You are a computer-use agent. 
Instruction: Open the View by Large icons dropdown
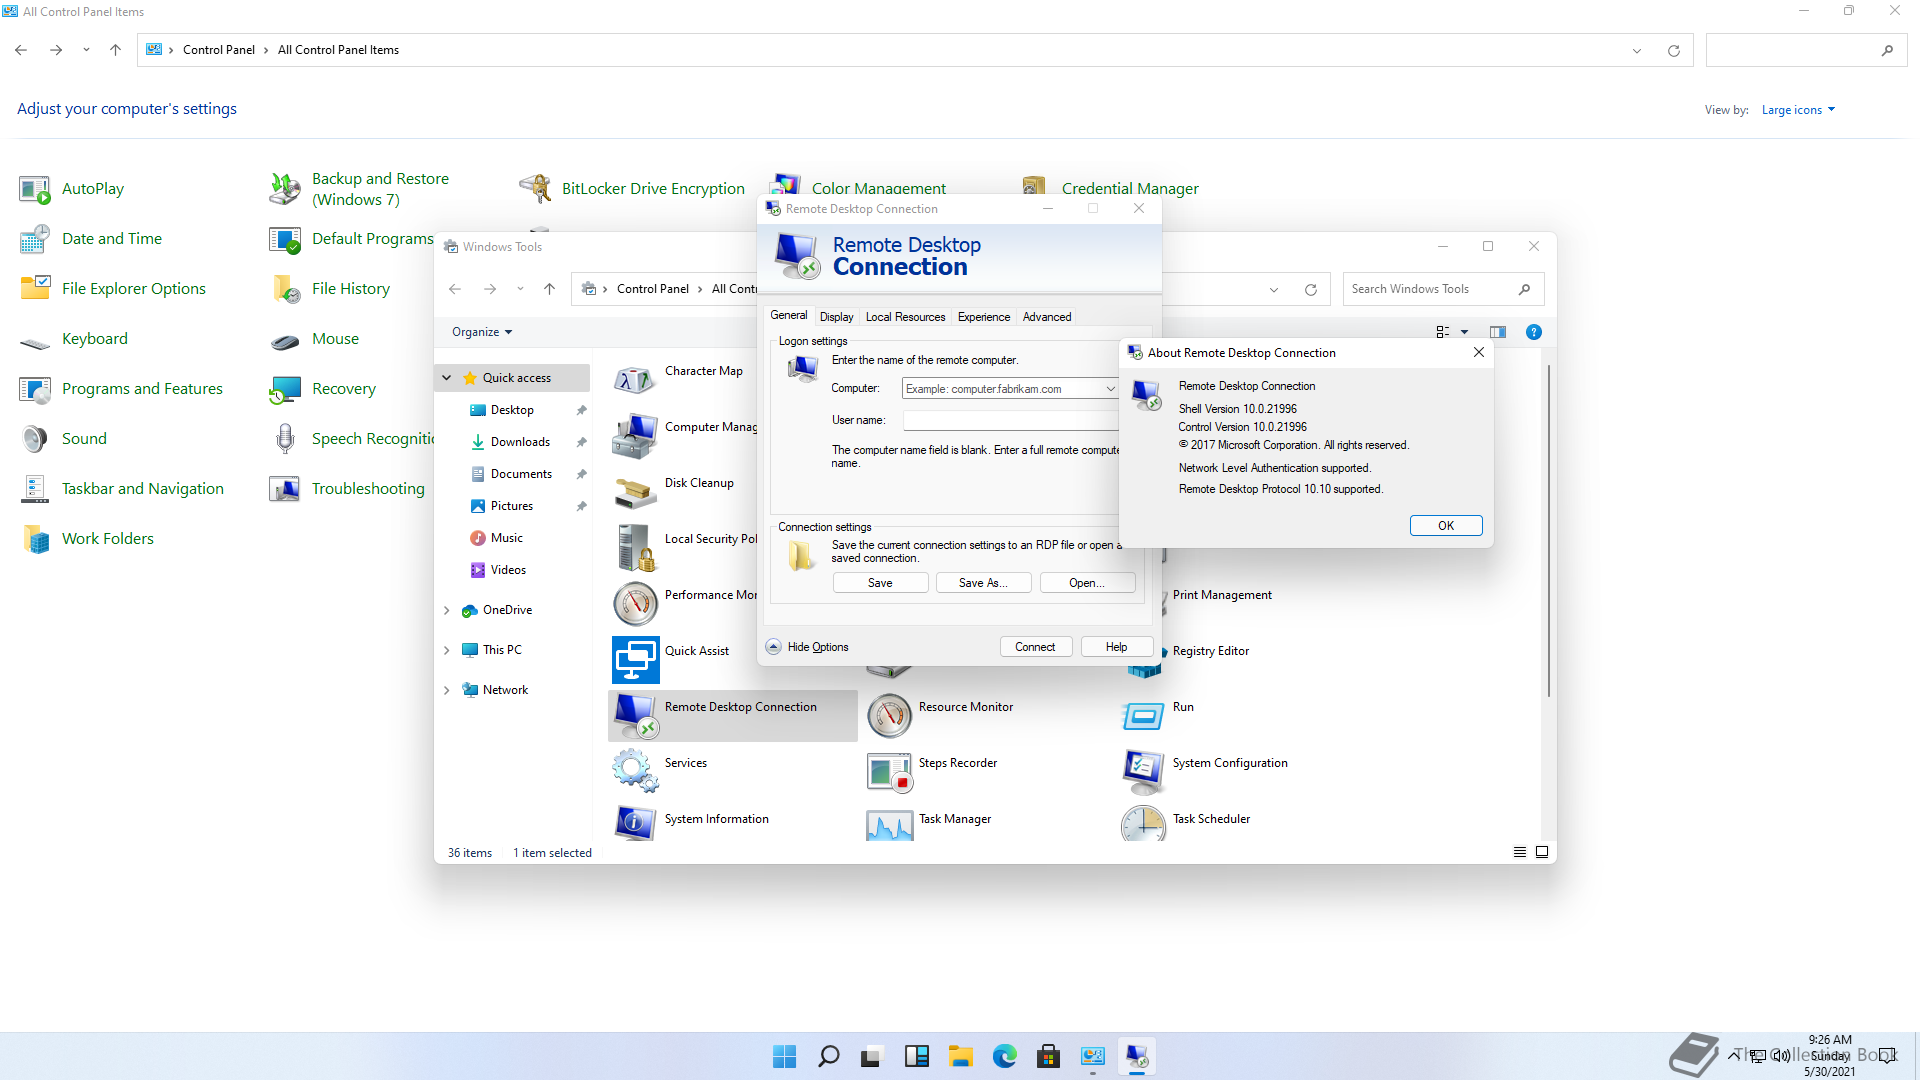coord(1798,110)
